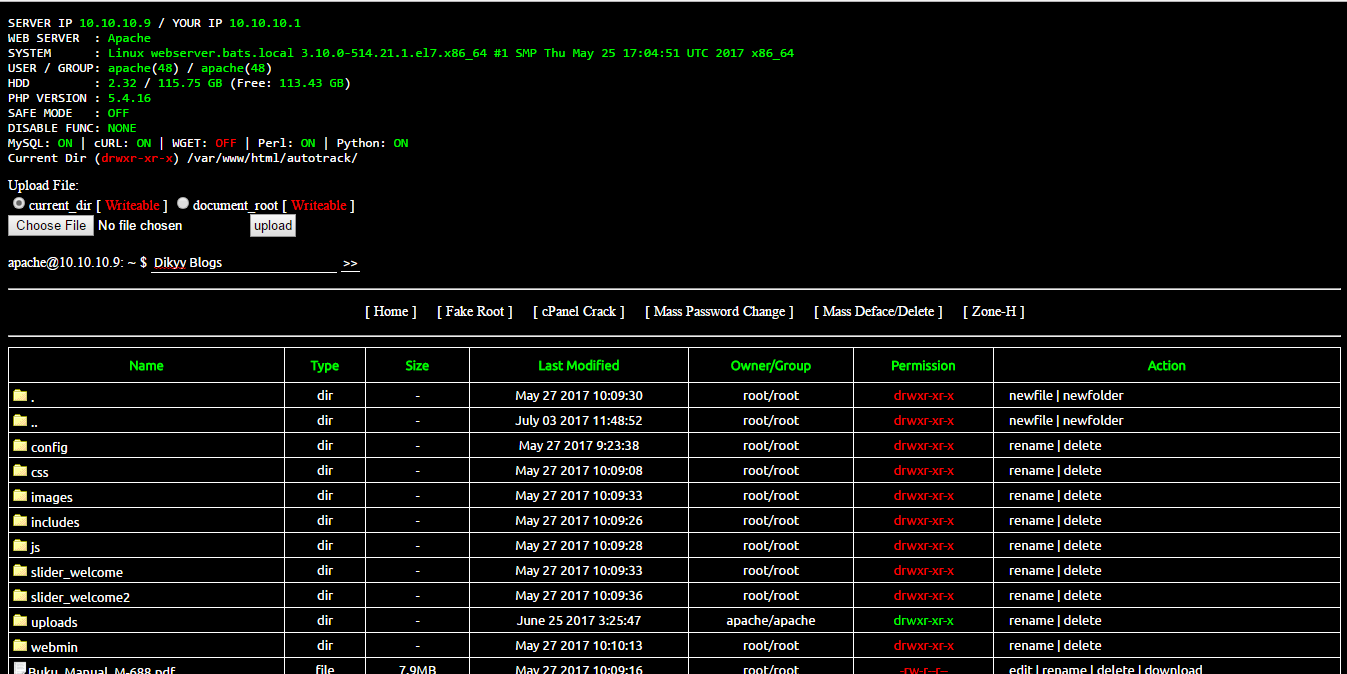Open the slider_welcome folder icon
The height and width of the screenshot is (674, 1347).
point(20,570)
